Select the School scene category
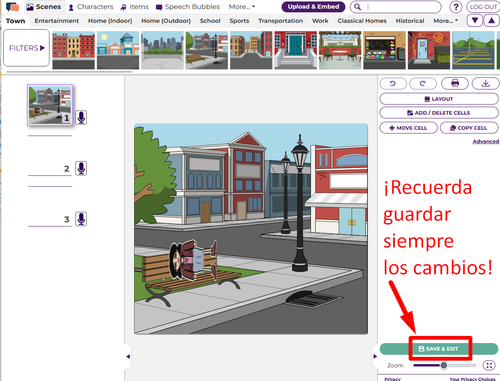This screenshot has height=381, width=500. tap(210, 21)
